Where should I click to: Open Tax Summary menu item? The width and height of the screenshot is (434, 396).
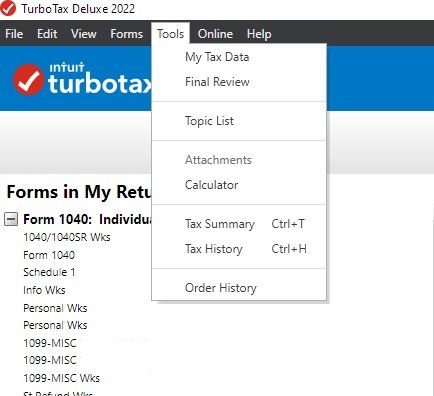(x=239, y=224)
